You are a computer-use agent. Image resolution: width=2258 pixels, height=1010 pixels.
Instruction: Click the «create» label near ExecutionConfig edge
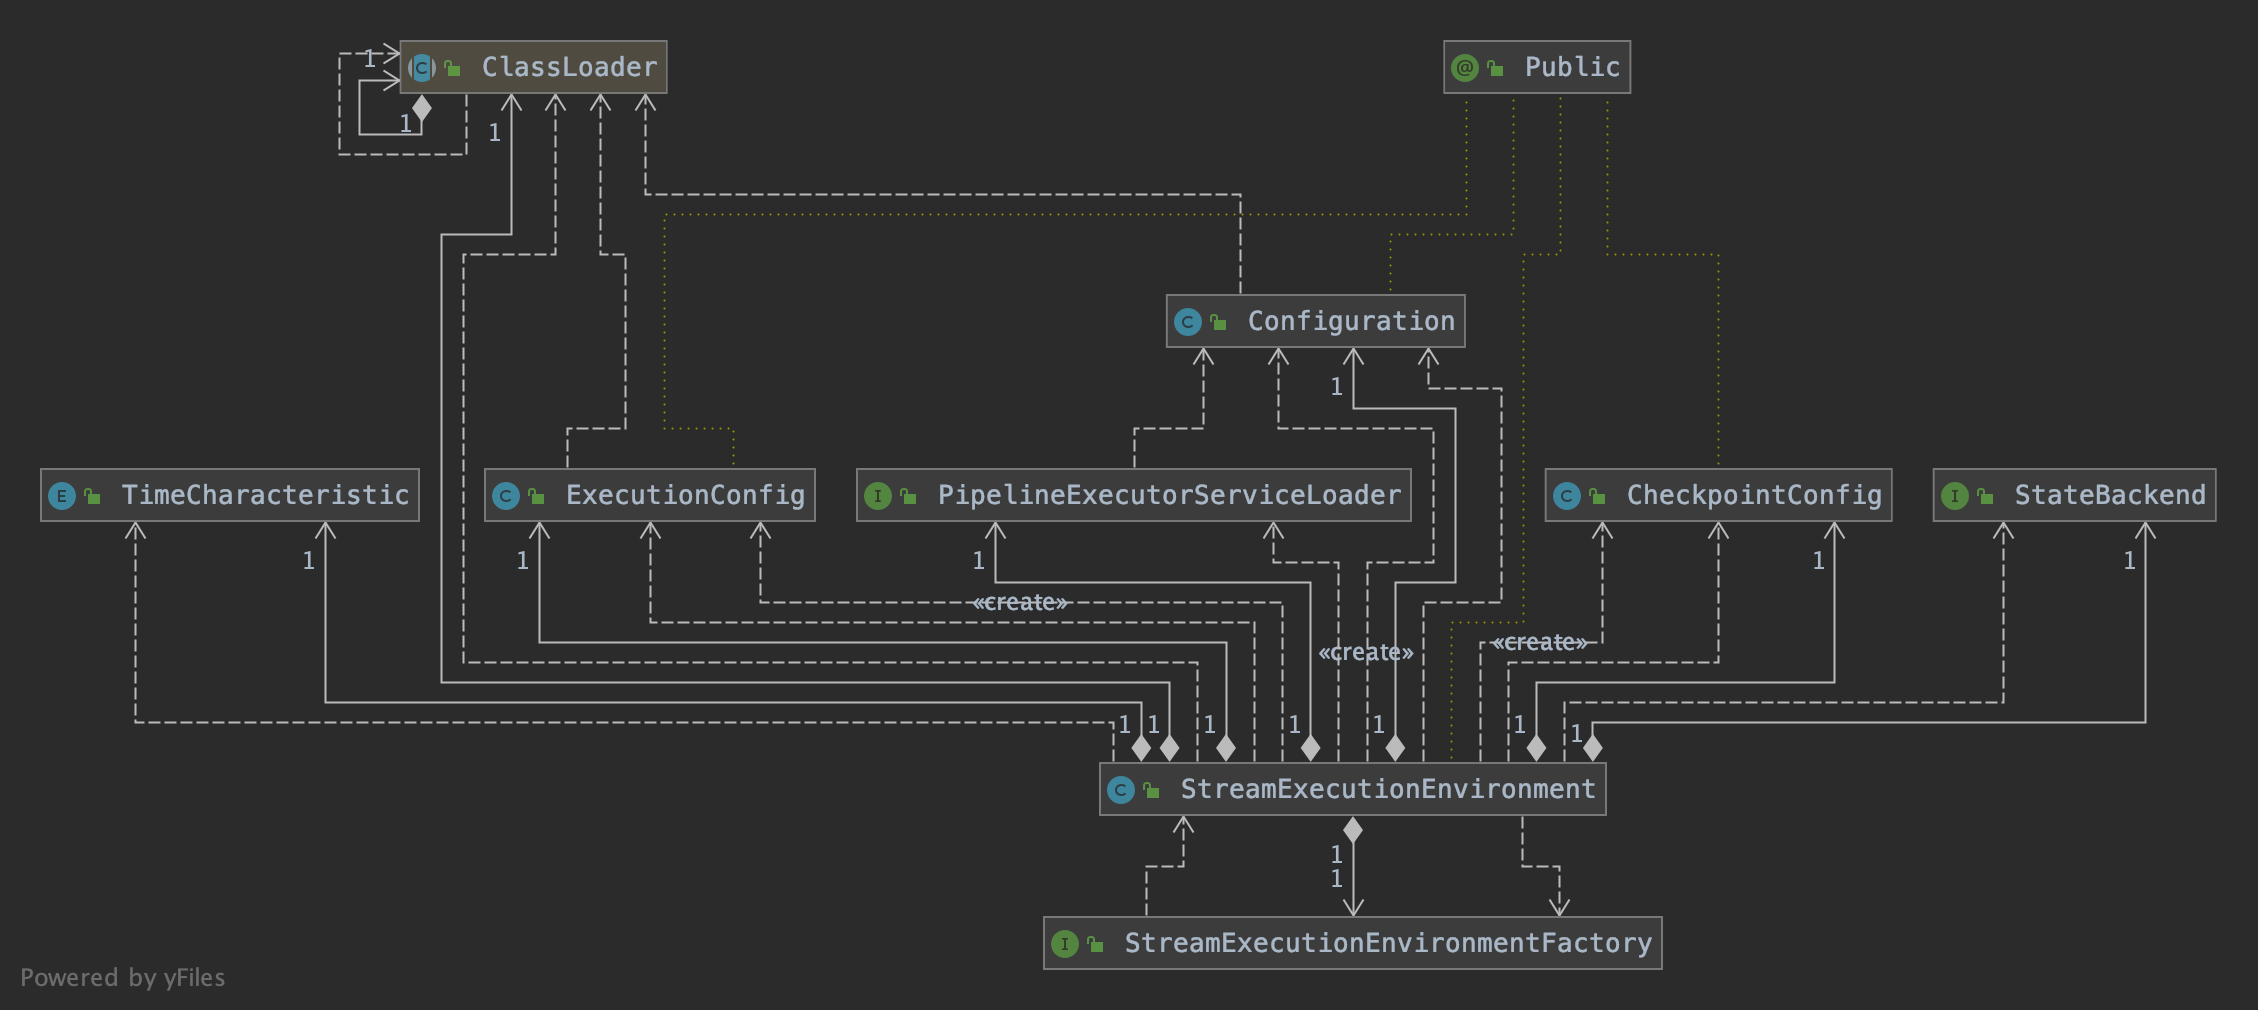pyautogui.click(x=1020, y=602)
